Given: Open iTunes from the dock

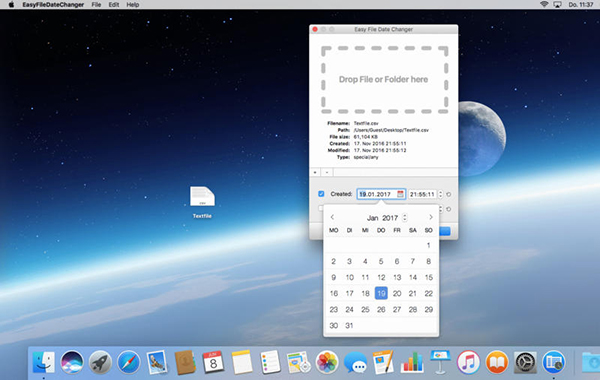Looking at the screenshot, I should 468,362.
